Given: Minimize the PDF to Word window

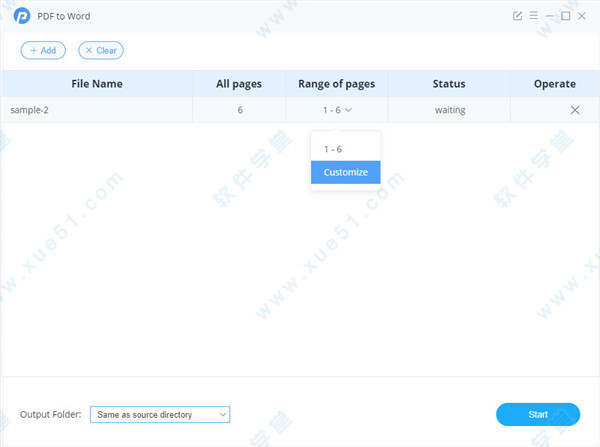Looking at the screenshot, I should click(x=550, y=16).
